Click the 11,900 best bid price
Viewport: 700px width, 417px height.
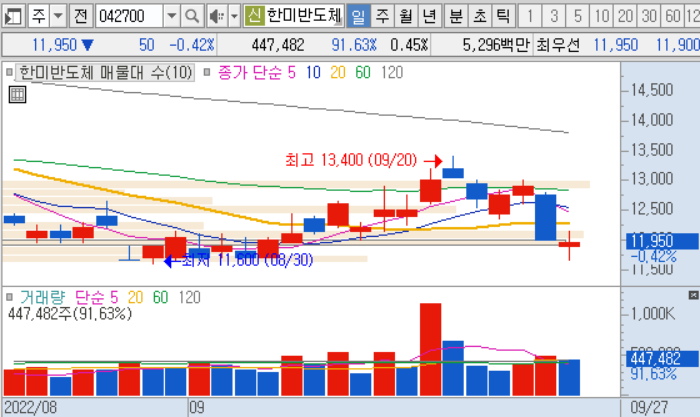[x=677, y=45]
